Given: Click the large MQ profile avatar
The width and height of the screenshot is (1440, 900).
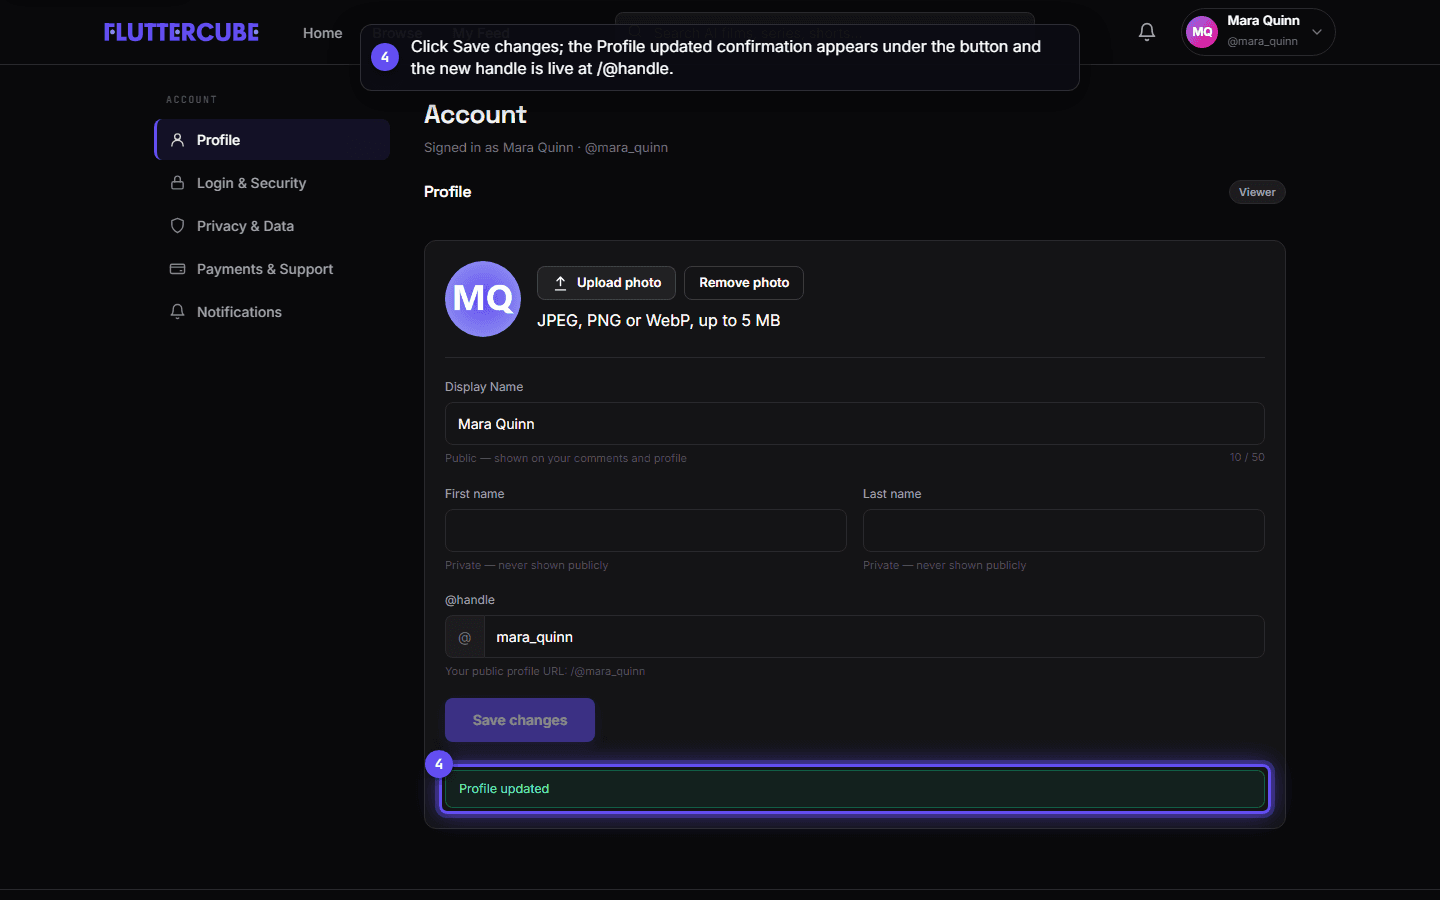Looking at the screenshot, I should (483, 299).
